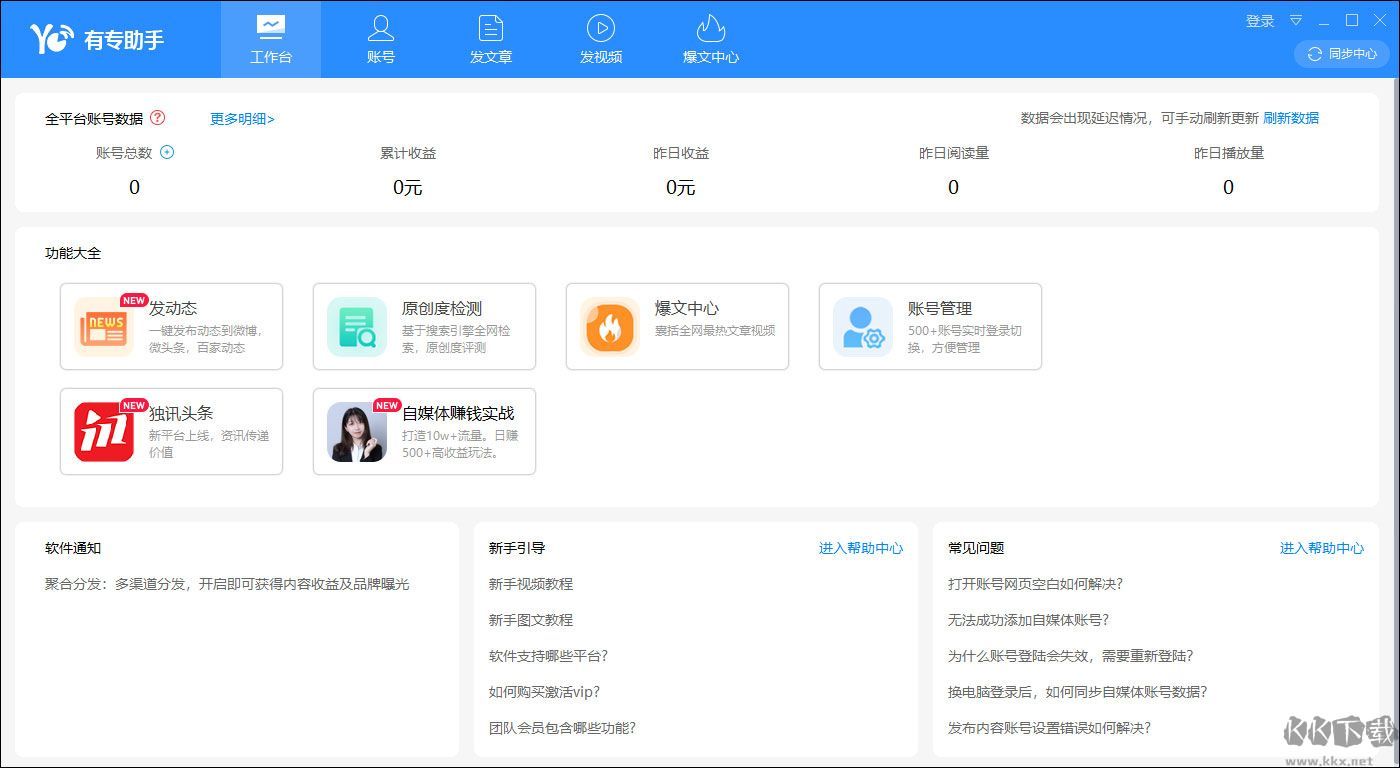Image resolution: width=1400 pixels, height=768 pixels.
Task: Click 打开账号网页空白如何解决?
Action: tap(1036, 584)
